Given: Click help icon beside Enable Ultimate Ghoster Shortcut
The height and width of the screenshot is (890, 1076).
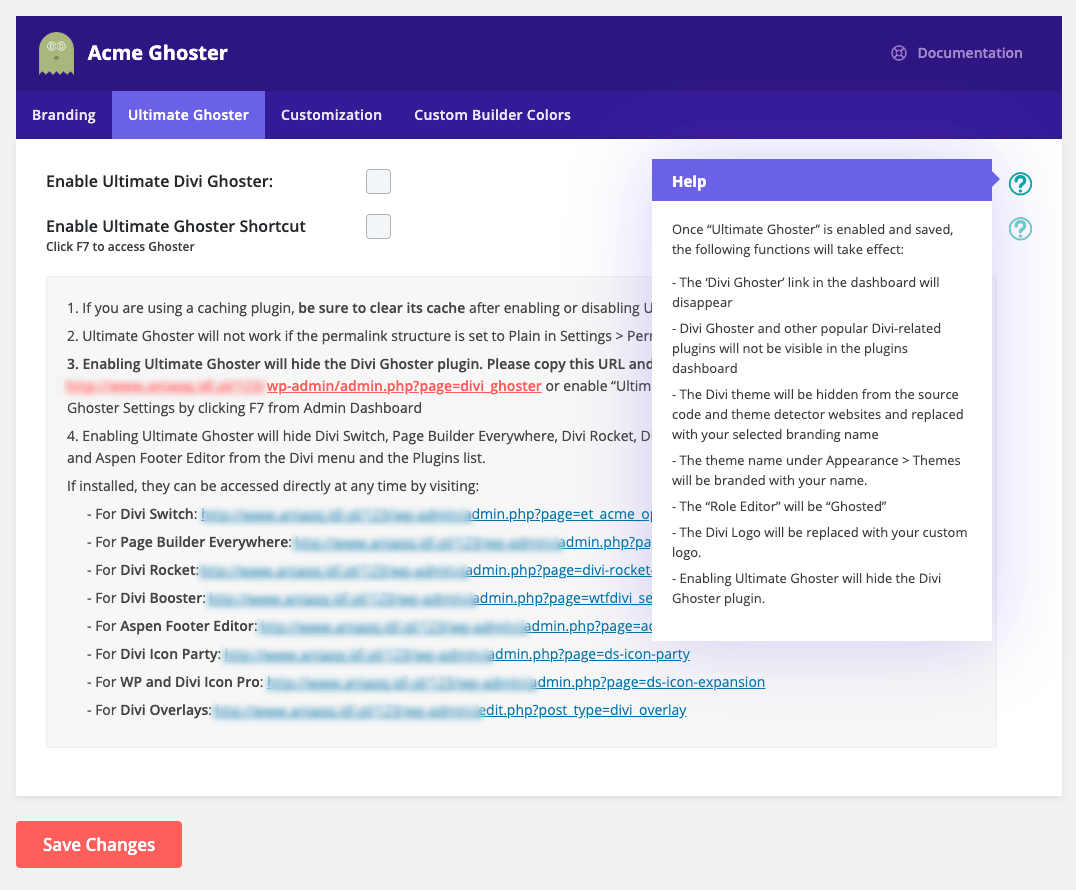Looking at the screenshot, I should tap(1020, 229).
